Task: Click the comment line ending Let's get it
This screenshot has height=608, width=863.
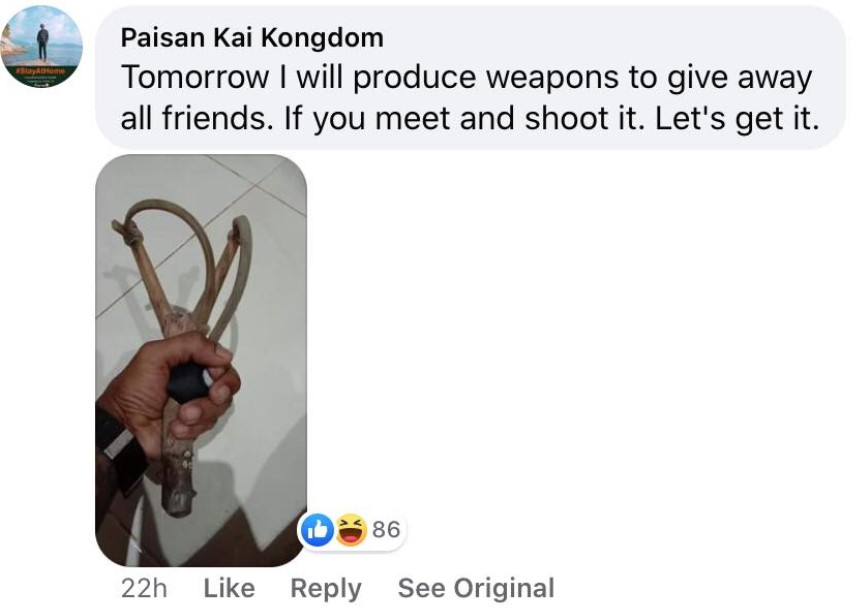Action: pos(469,118)
